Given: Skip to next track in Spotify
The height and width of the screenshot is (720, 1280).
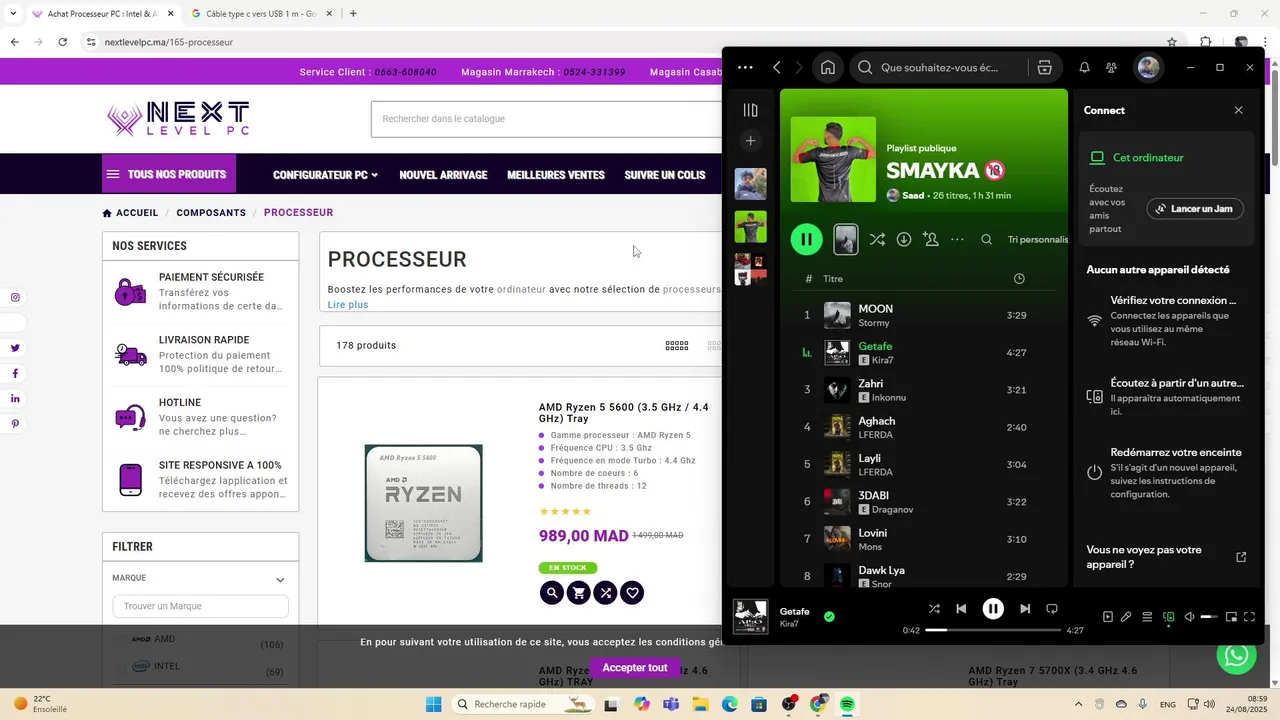Looking at the screenshot, I should (1025, 608).
